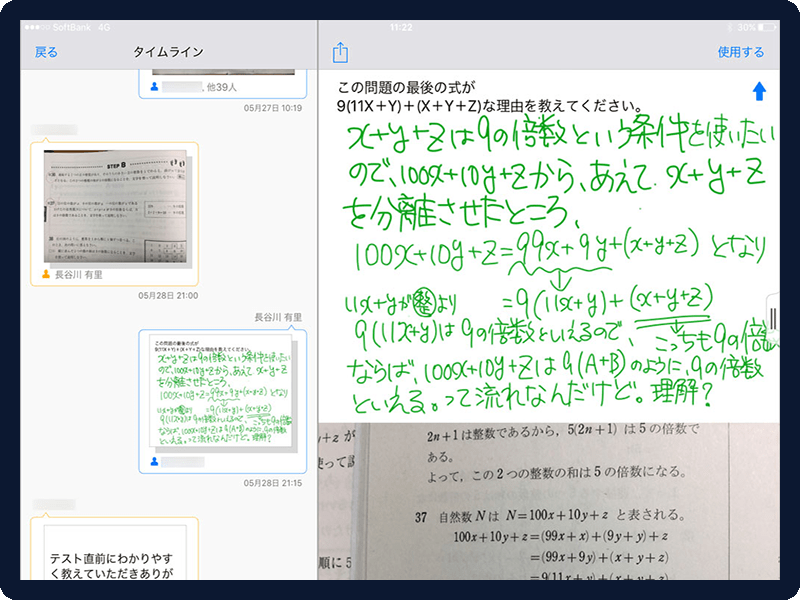The width and height of the screenshot is (800, 600).
Task: Tap the side handle on the right edge
Action: point(773,319)
